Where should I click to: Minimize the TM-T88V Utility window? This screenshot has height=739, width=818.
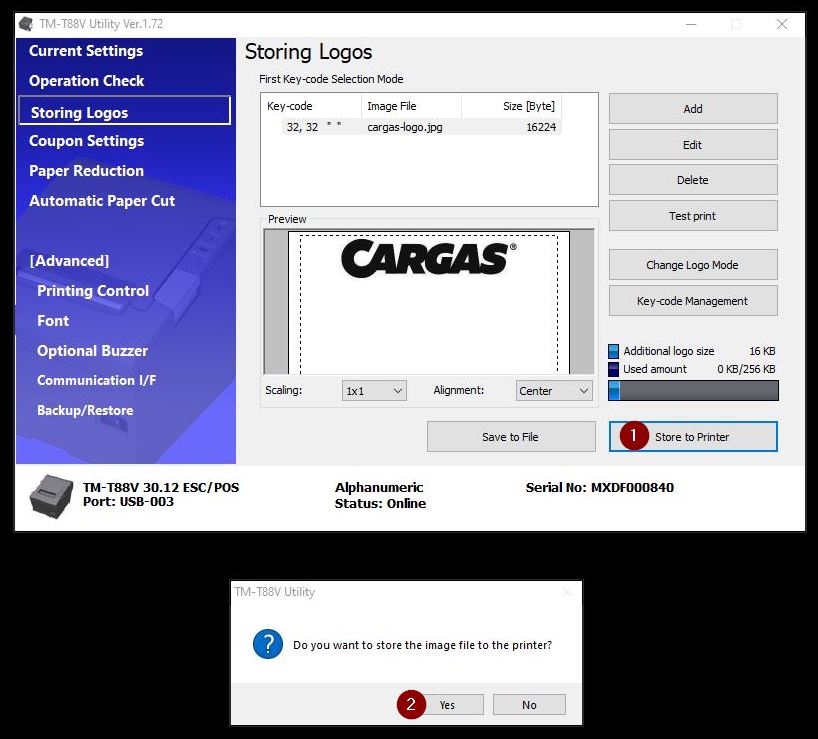click(691, 24)
